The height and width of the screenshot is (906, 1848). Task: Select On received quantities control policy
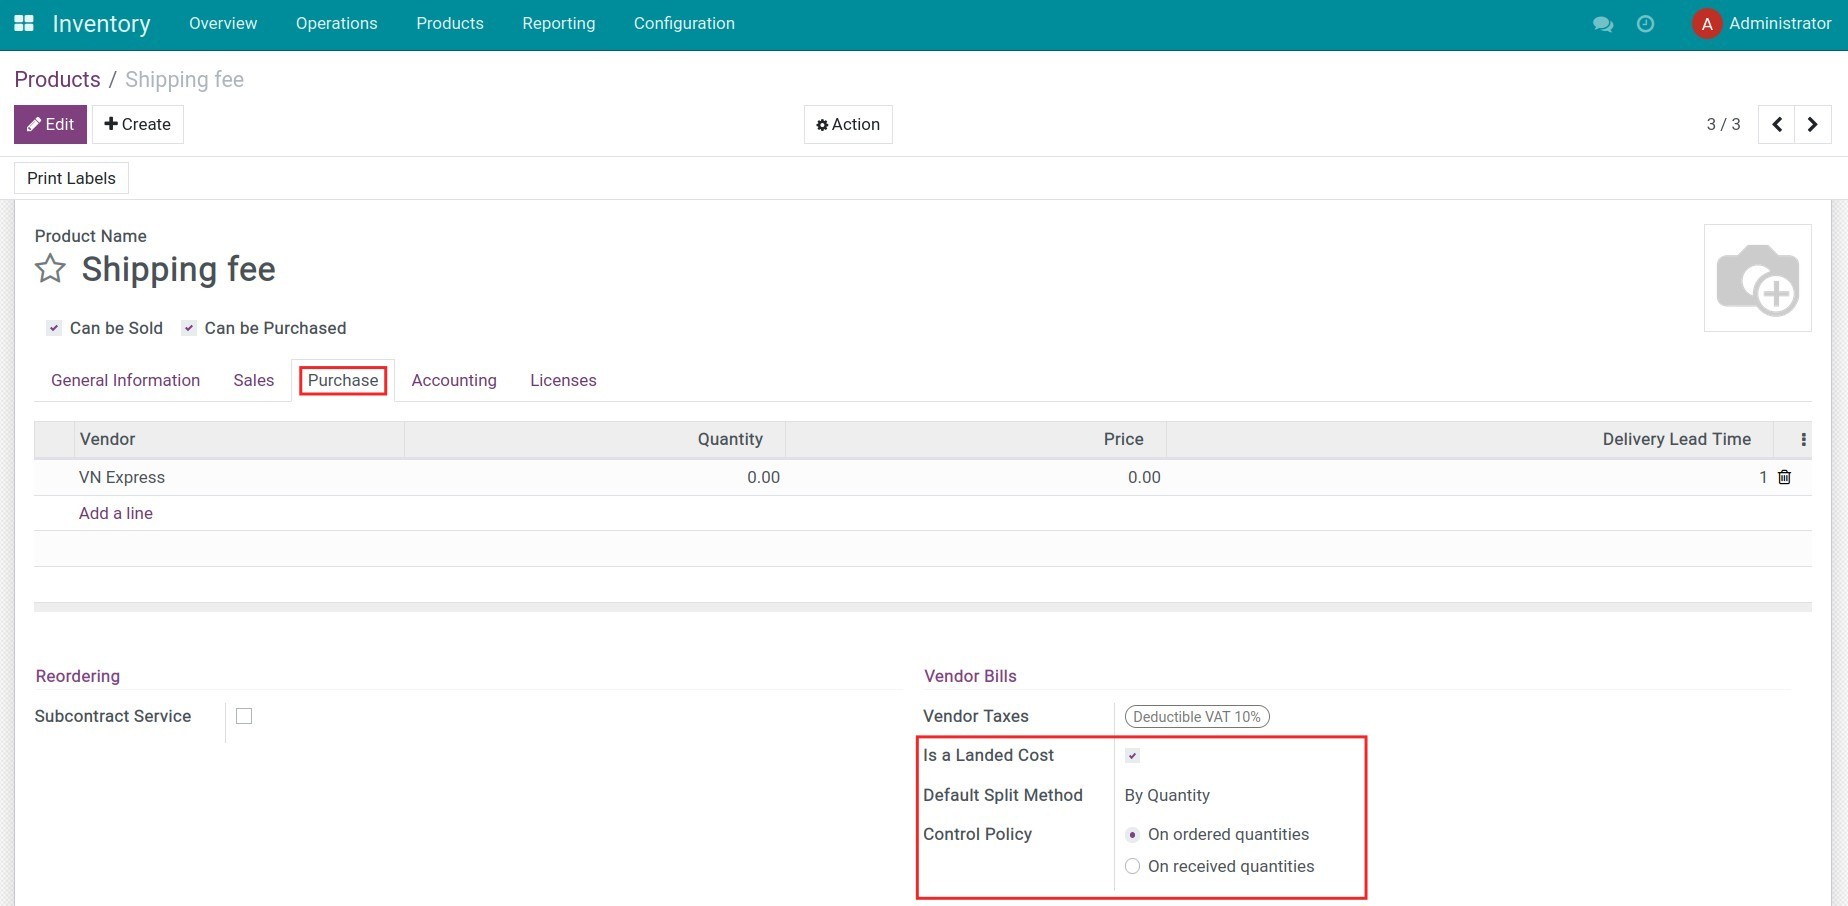(1132, 866)
